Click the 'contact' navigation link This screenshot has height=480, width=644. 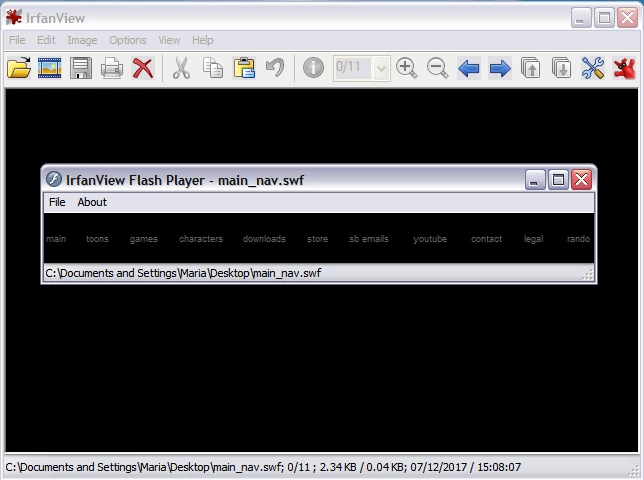(486, 239)
